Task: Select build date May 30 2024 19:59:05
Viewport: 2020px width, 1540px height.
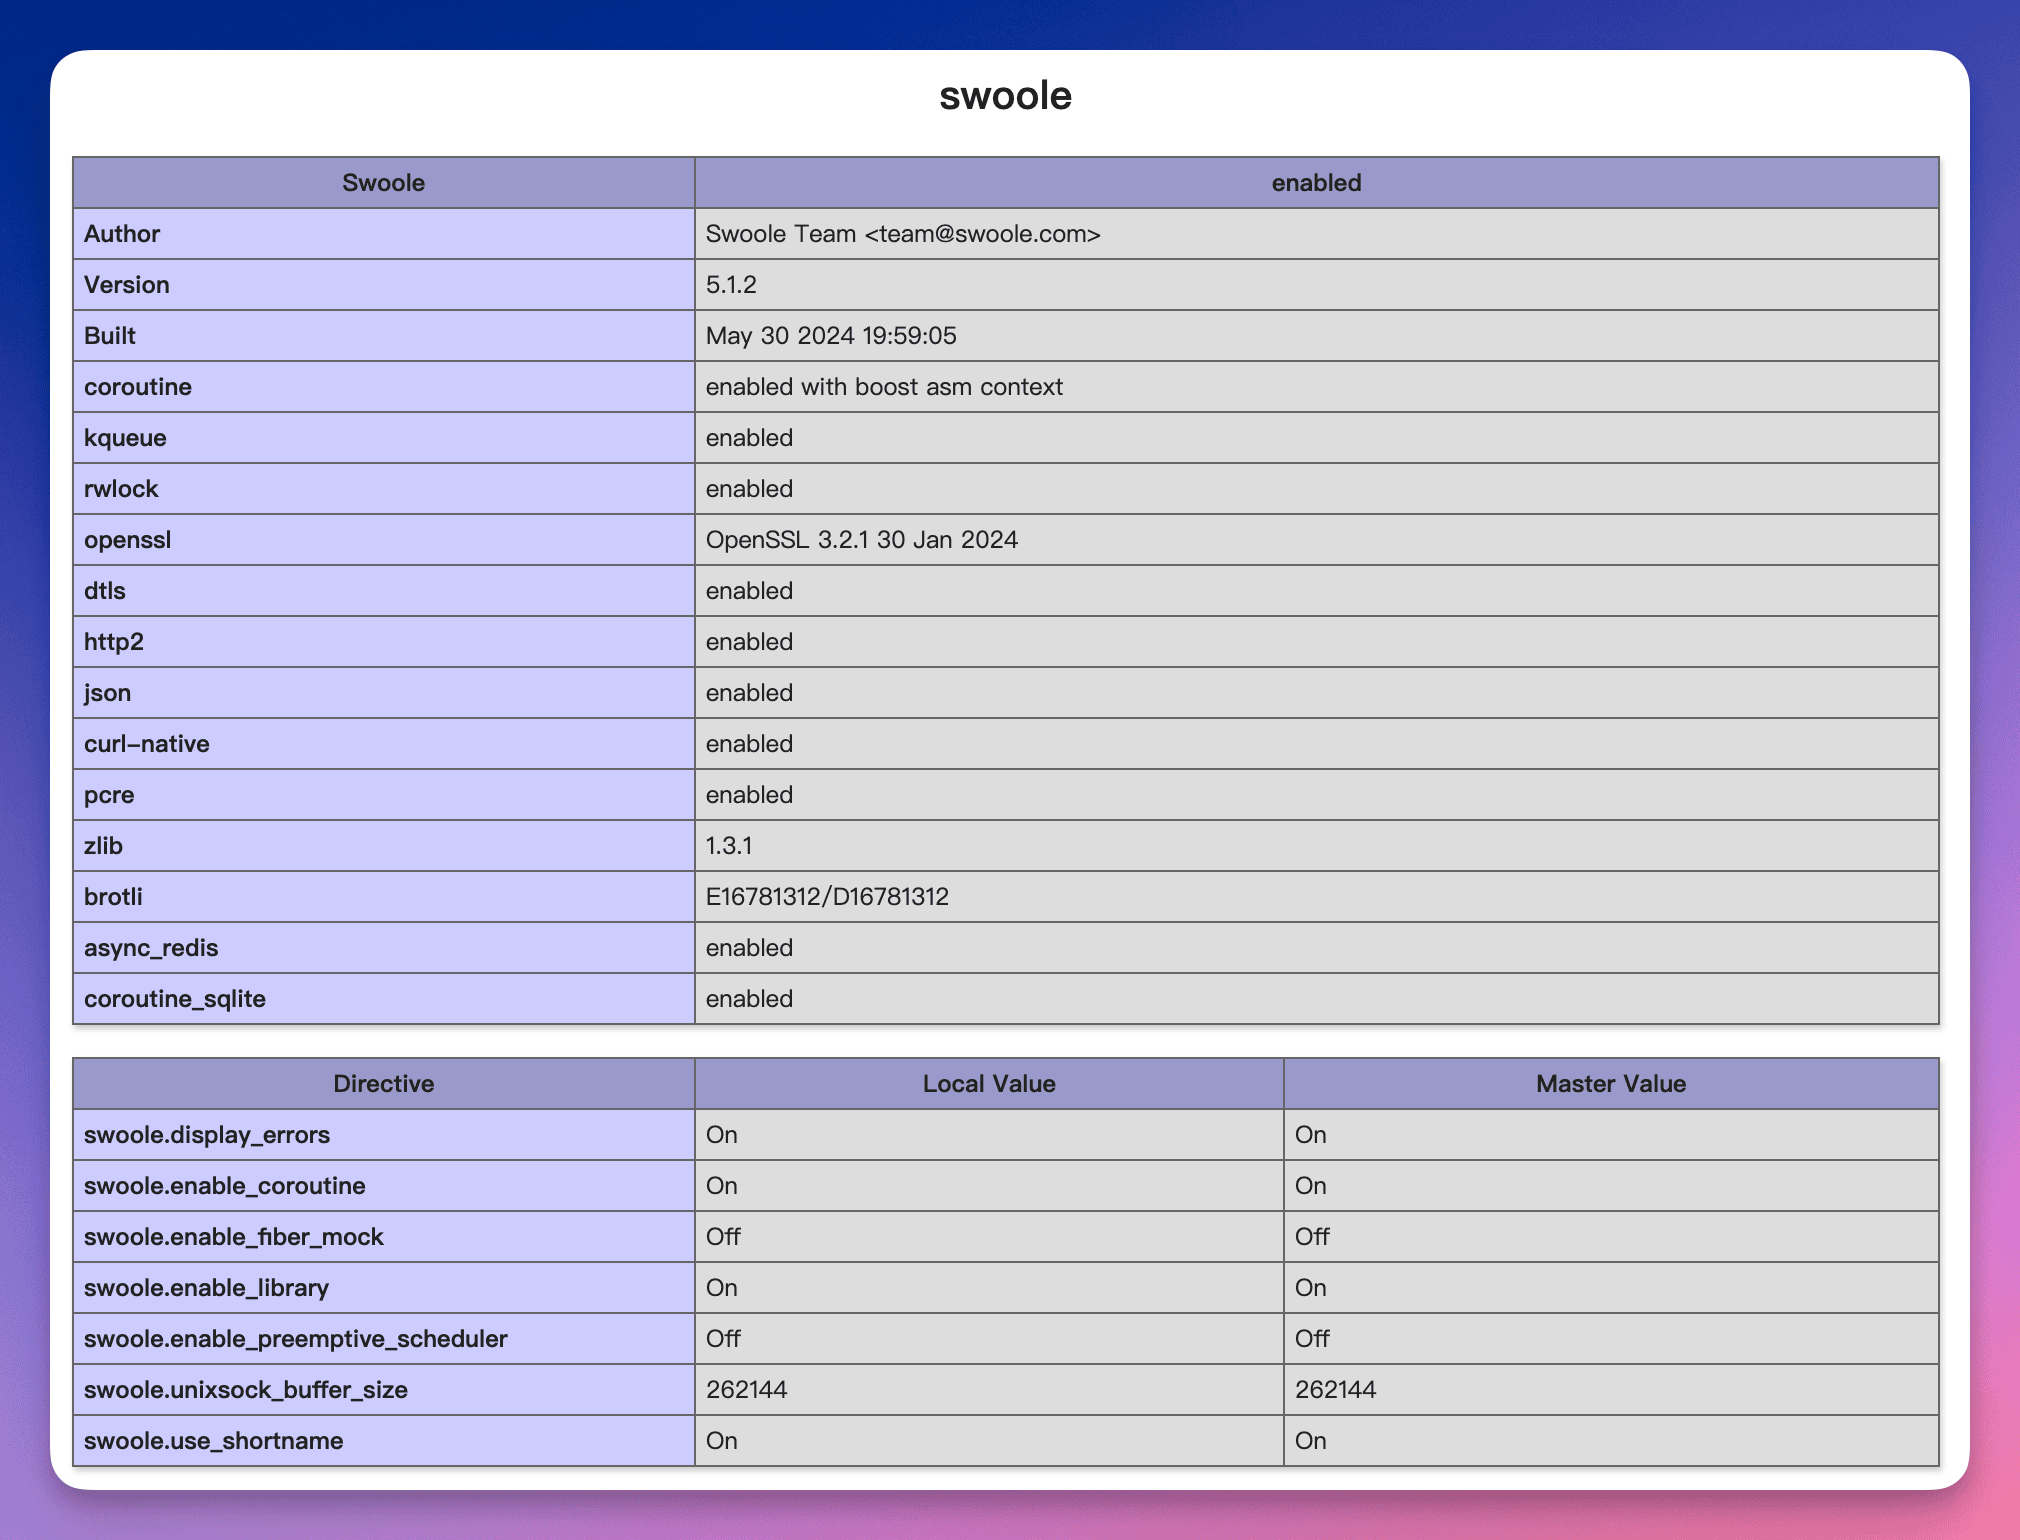Action: (831, 336)
